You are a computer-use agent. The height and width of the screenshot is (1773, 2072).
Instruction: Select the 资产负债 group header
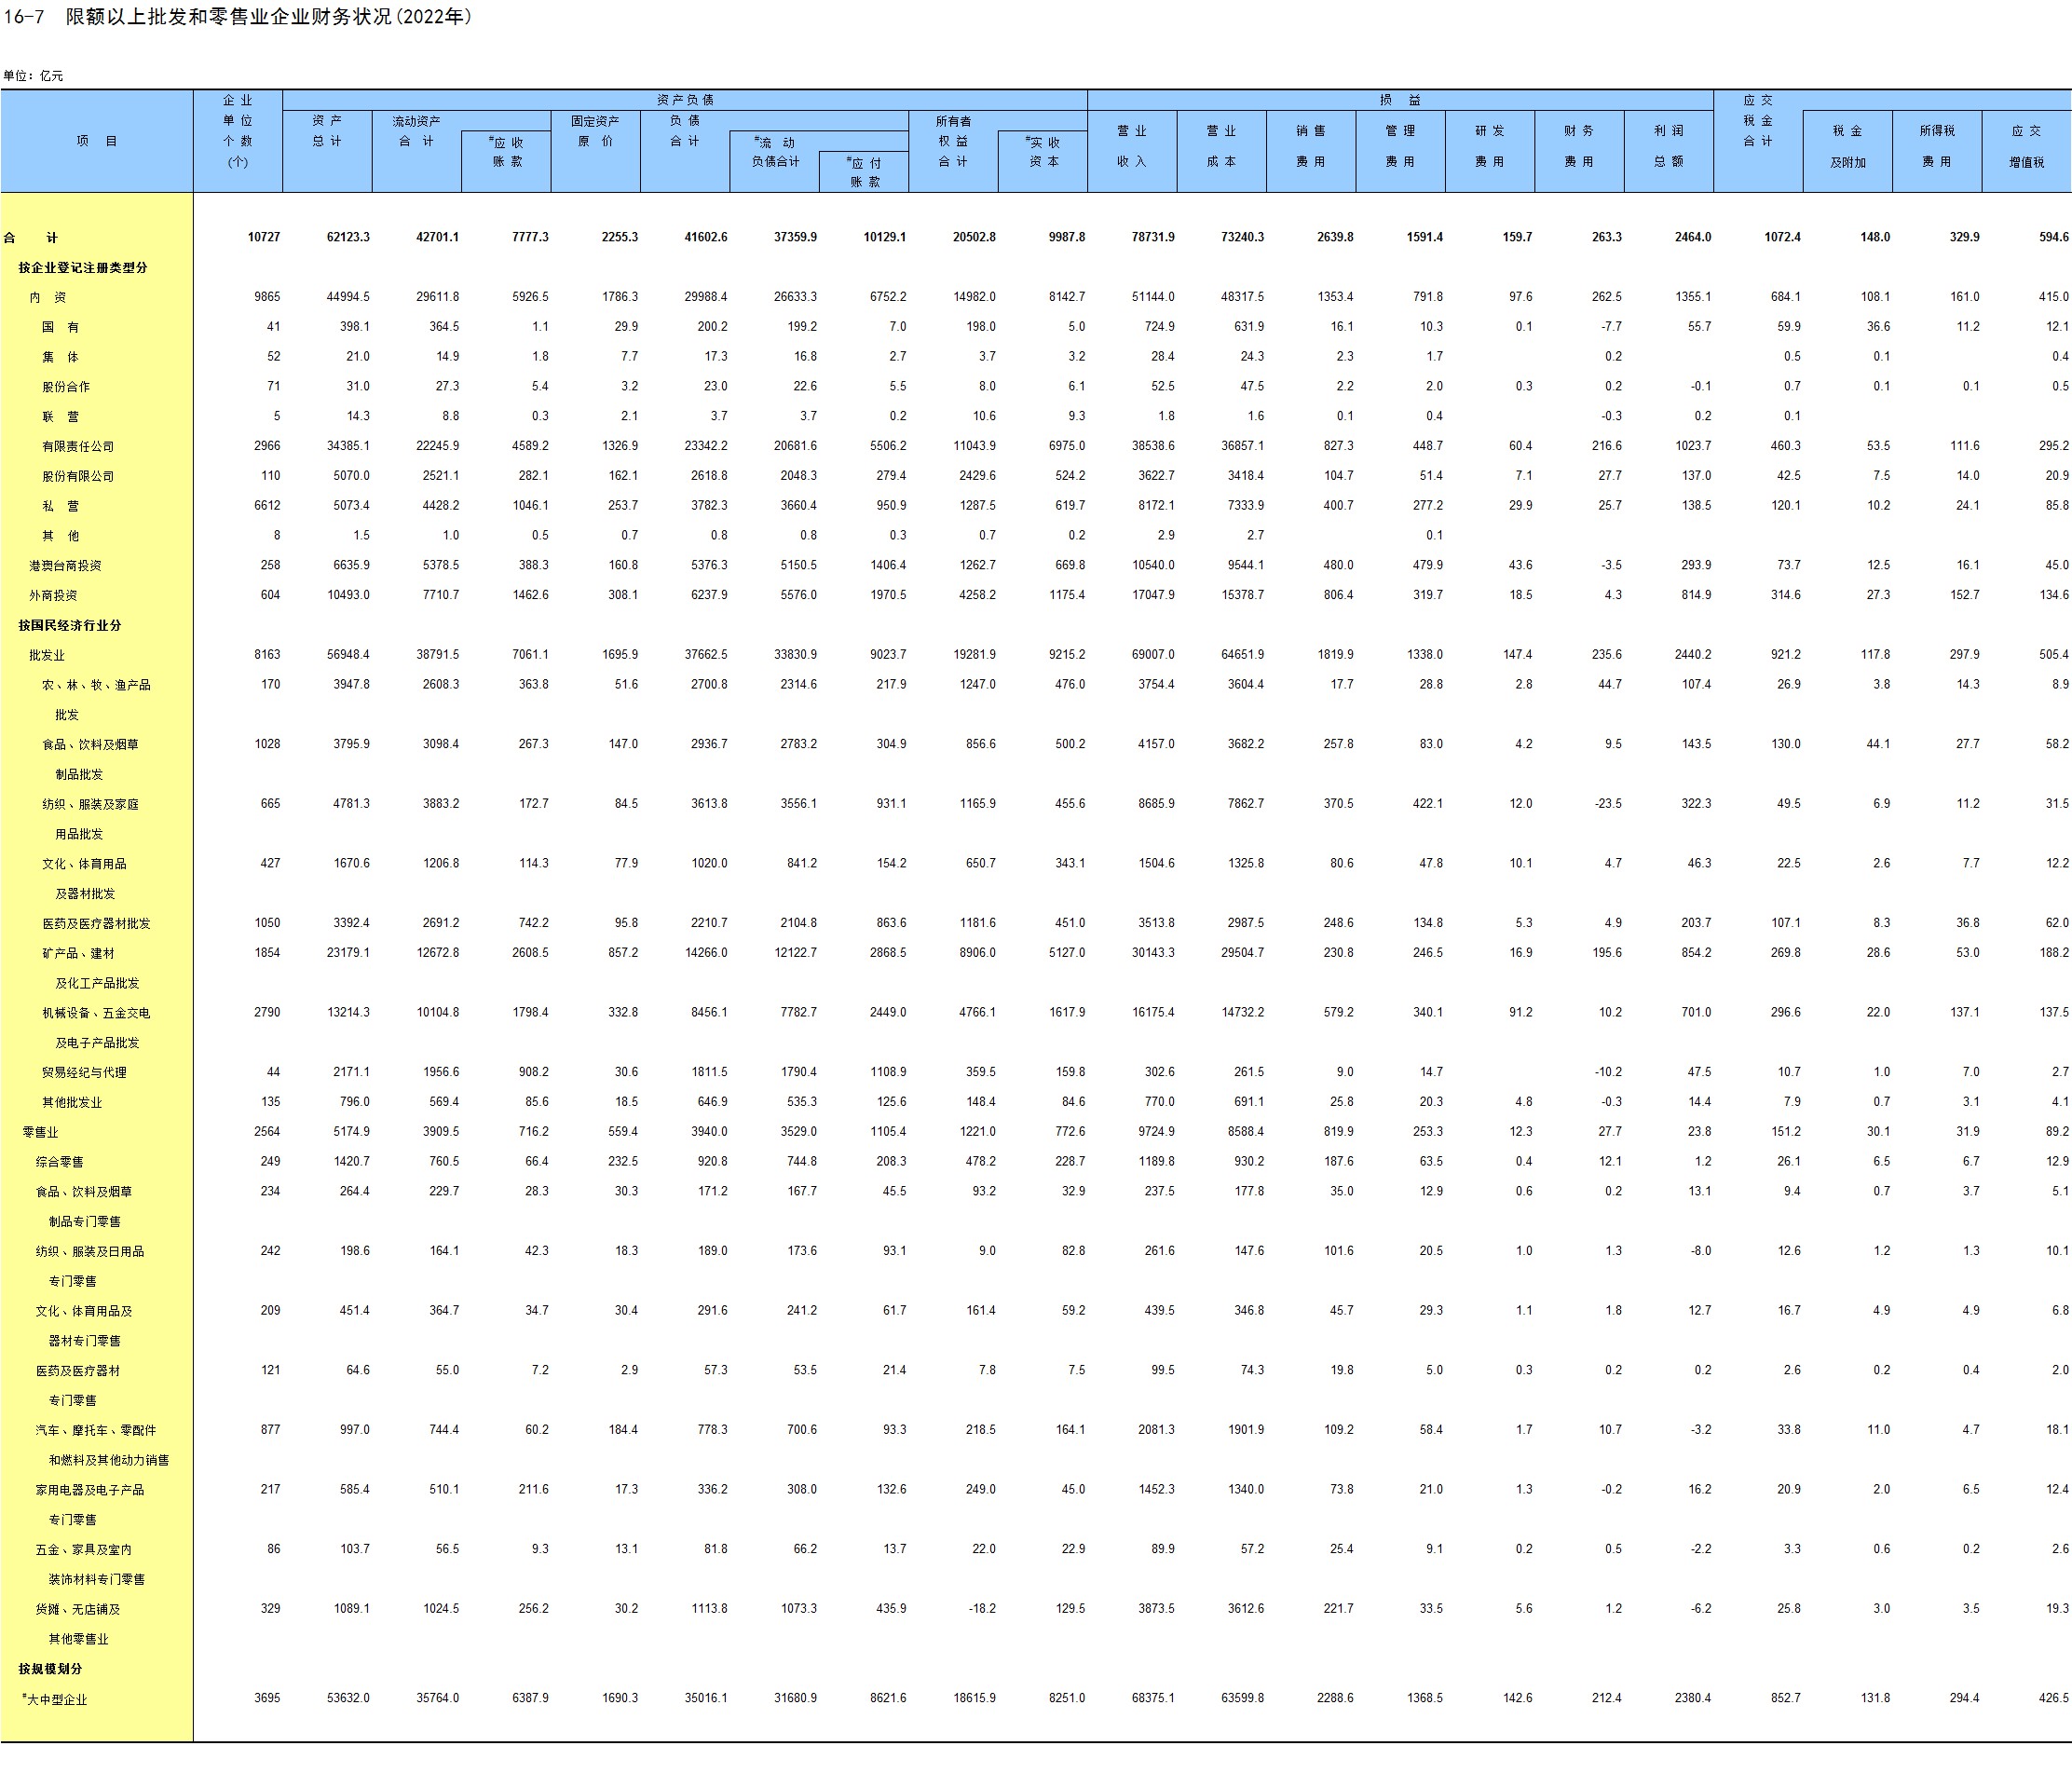click(x=685, y=100)
